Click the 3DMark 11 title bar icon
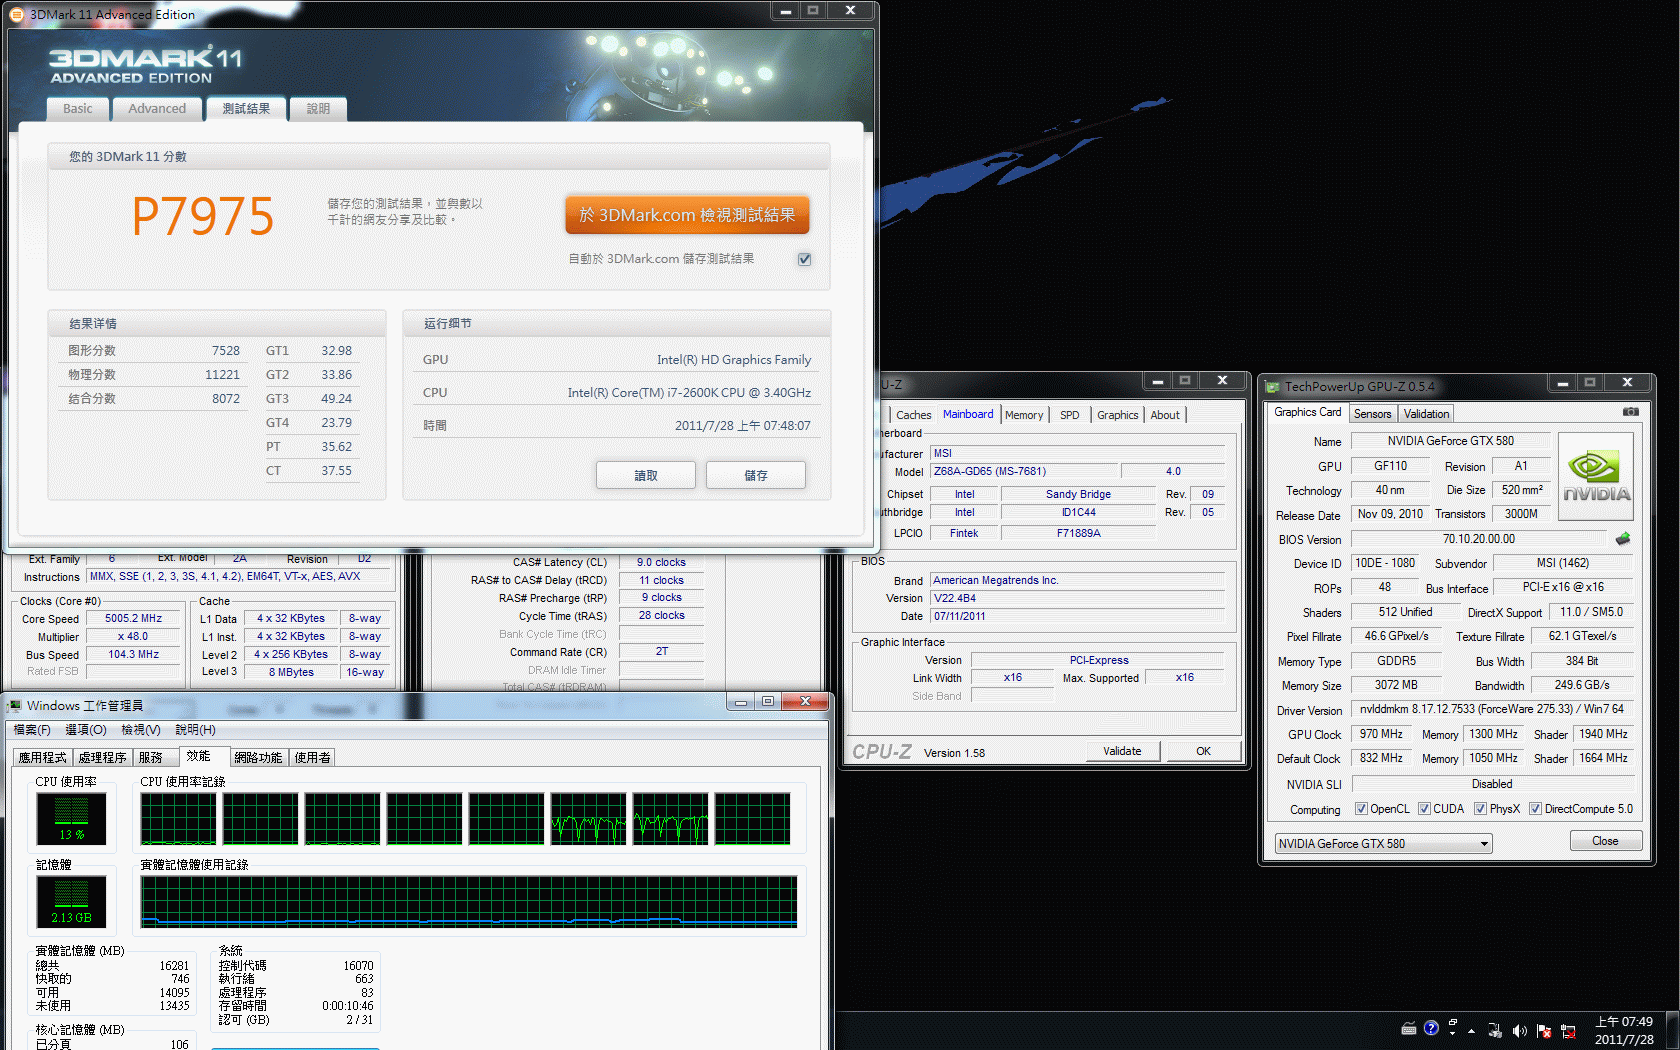The height and width of the screenshot is (1050, 1680). coord(16,14)
